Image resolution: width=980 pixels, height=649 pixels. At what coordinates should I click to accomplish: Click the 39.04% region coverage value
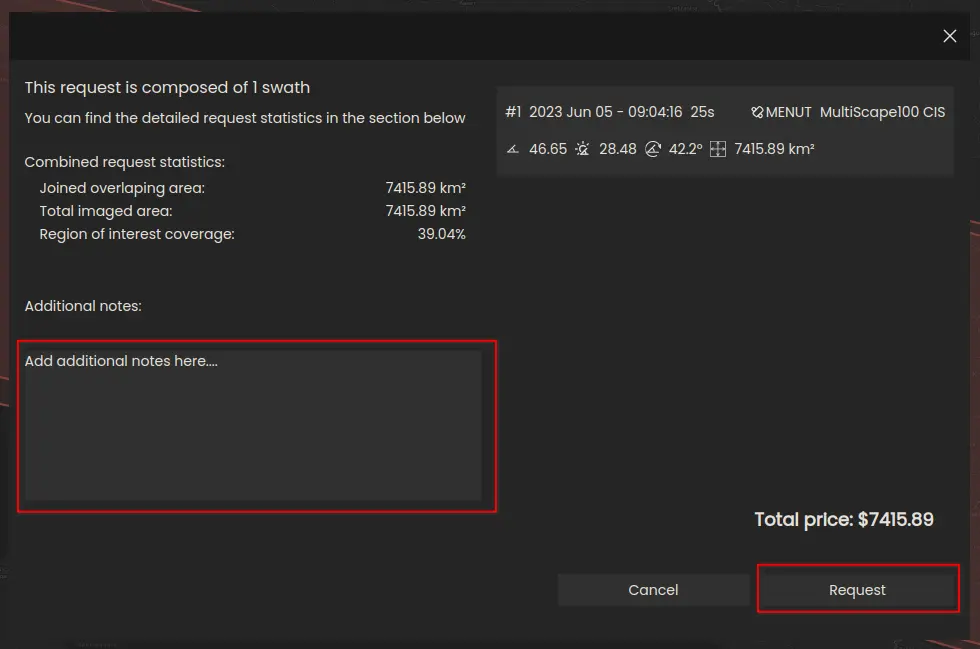point(441,234)
